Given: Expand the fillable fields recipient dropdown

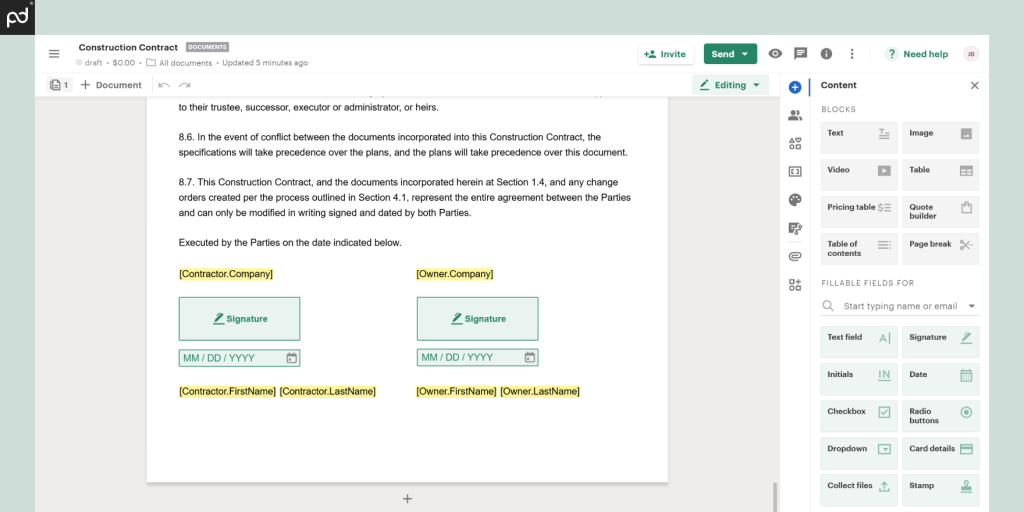Looking at the screenshot, I should pos(972,306).
